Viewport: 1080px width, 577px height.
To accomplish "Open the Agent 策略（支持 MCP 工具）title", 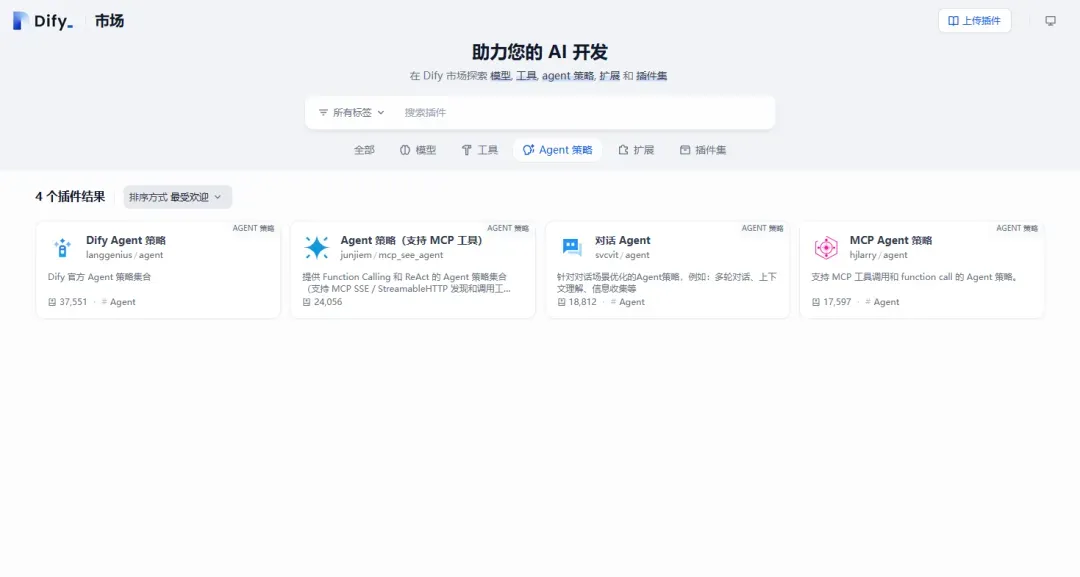I will coord(411,240).
